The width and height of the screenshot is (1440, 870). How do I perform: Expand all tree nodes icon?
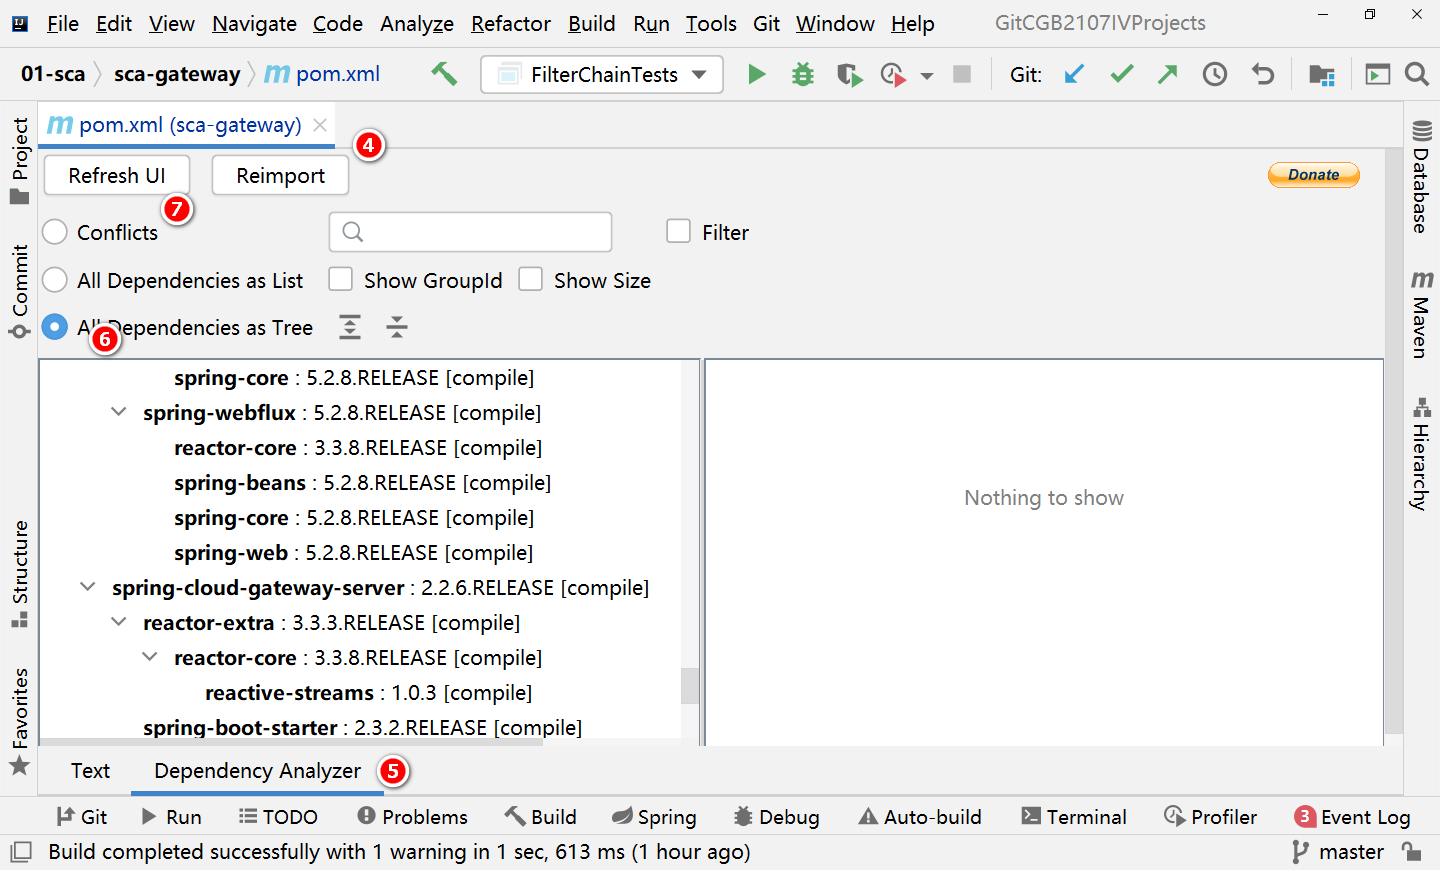[x=350, y=327]
